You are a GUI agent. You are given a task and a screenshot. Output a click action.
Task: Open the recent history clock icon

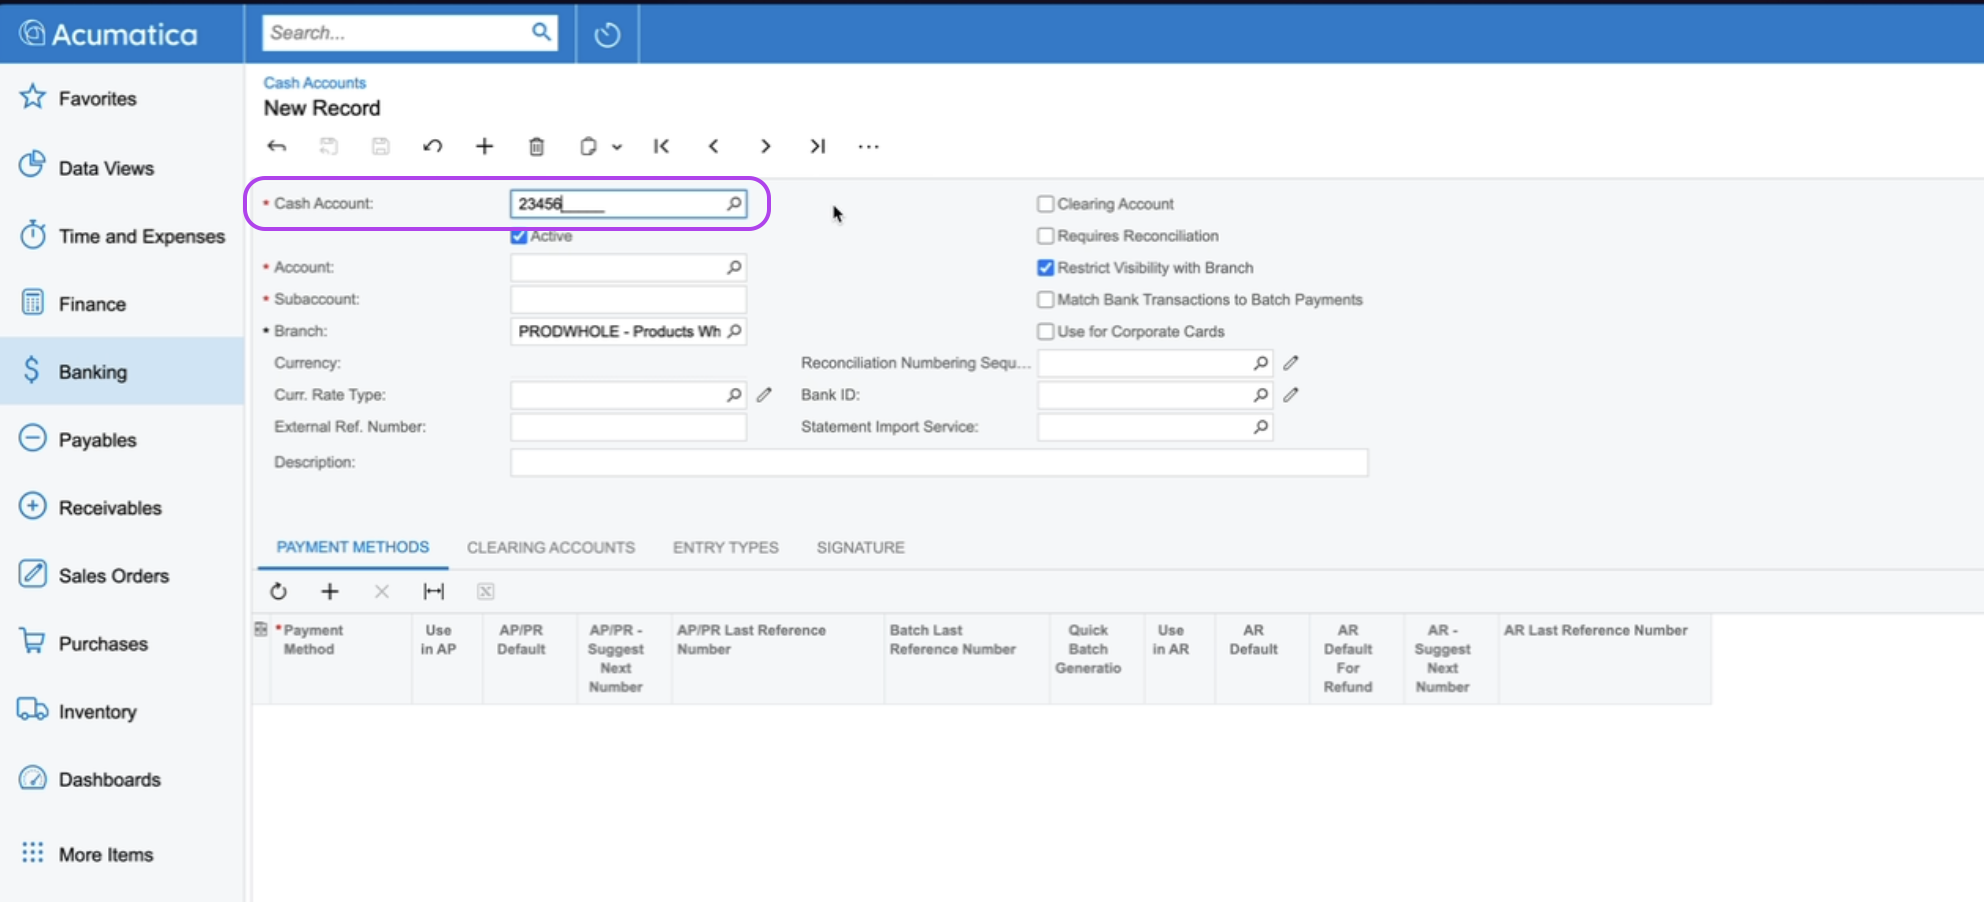[607, 35]
